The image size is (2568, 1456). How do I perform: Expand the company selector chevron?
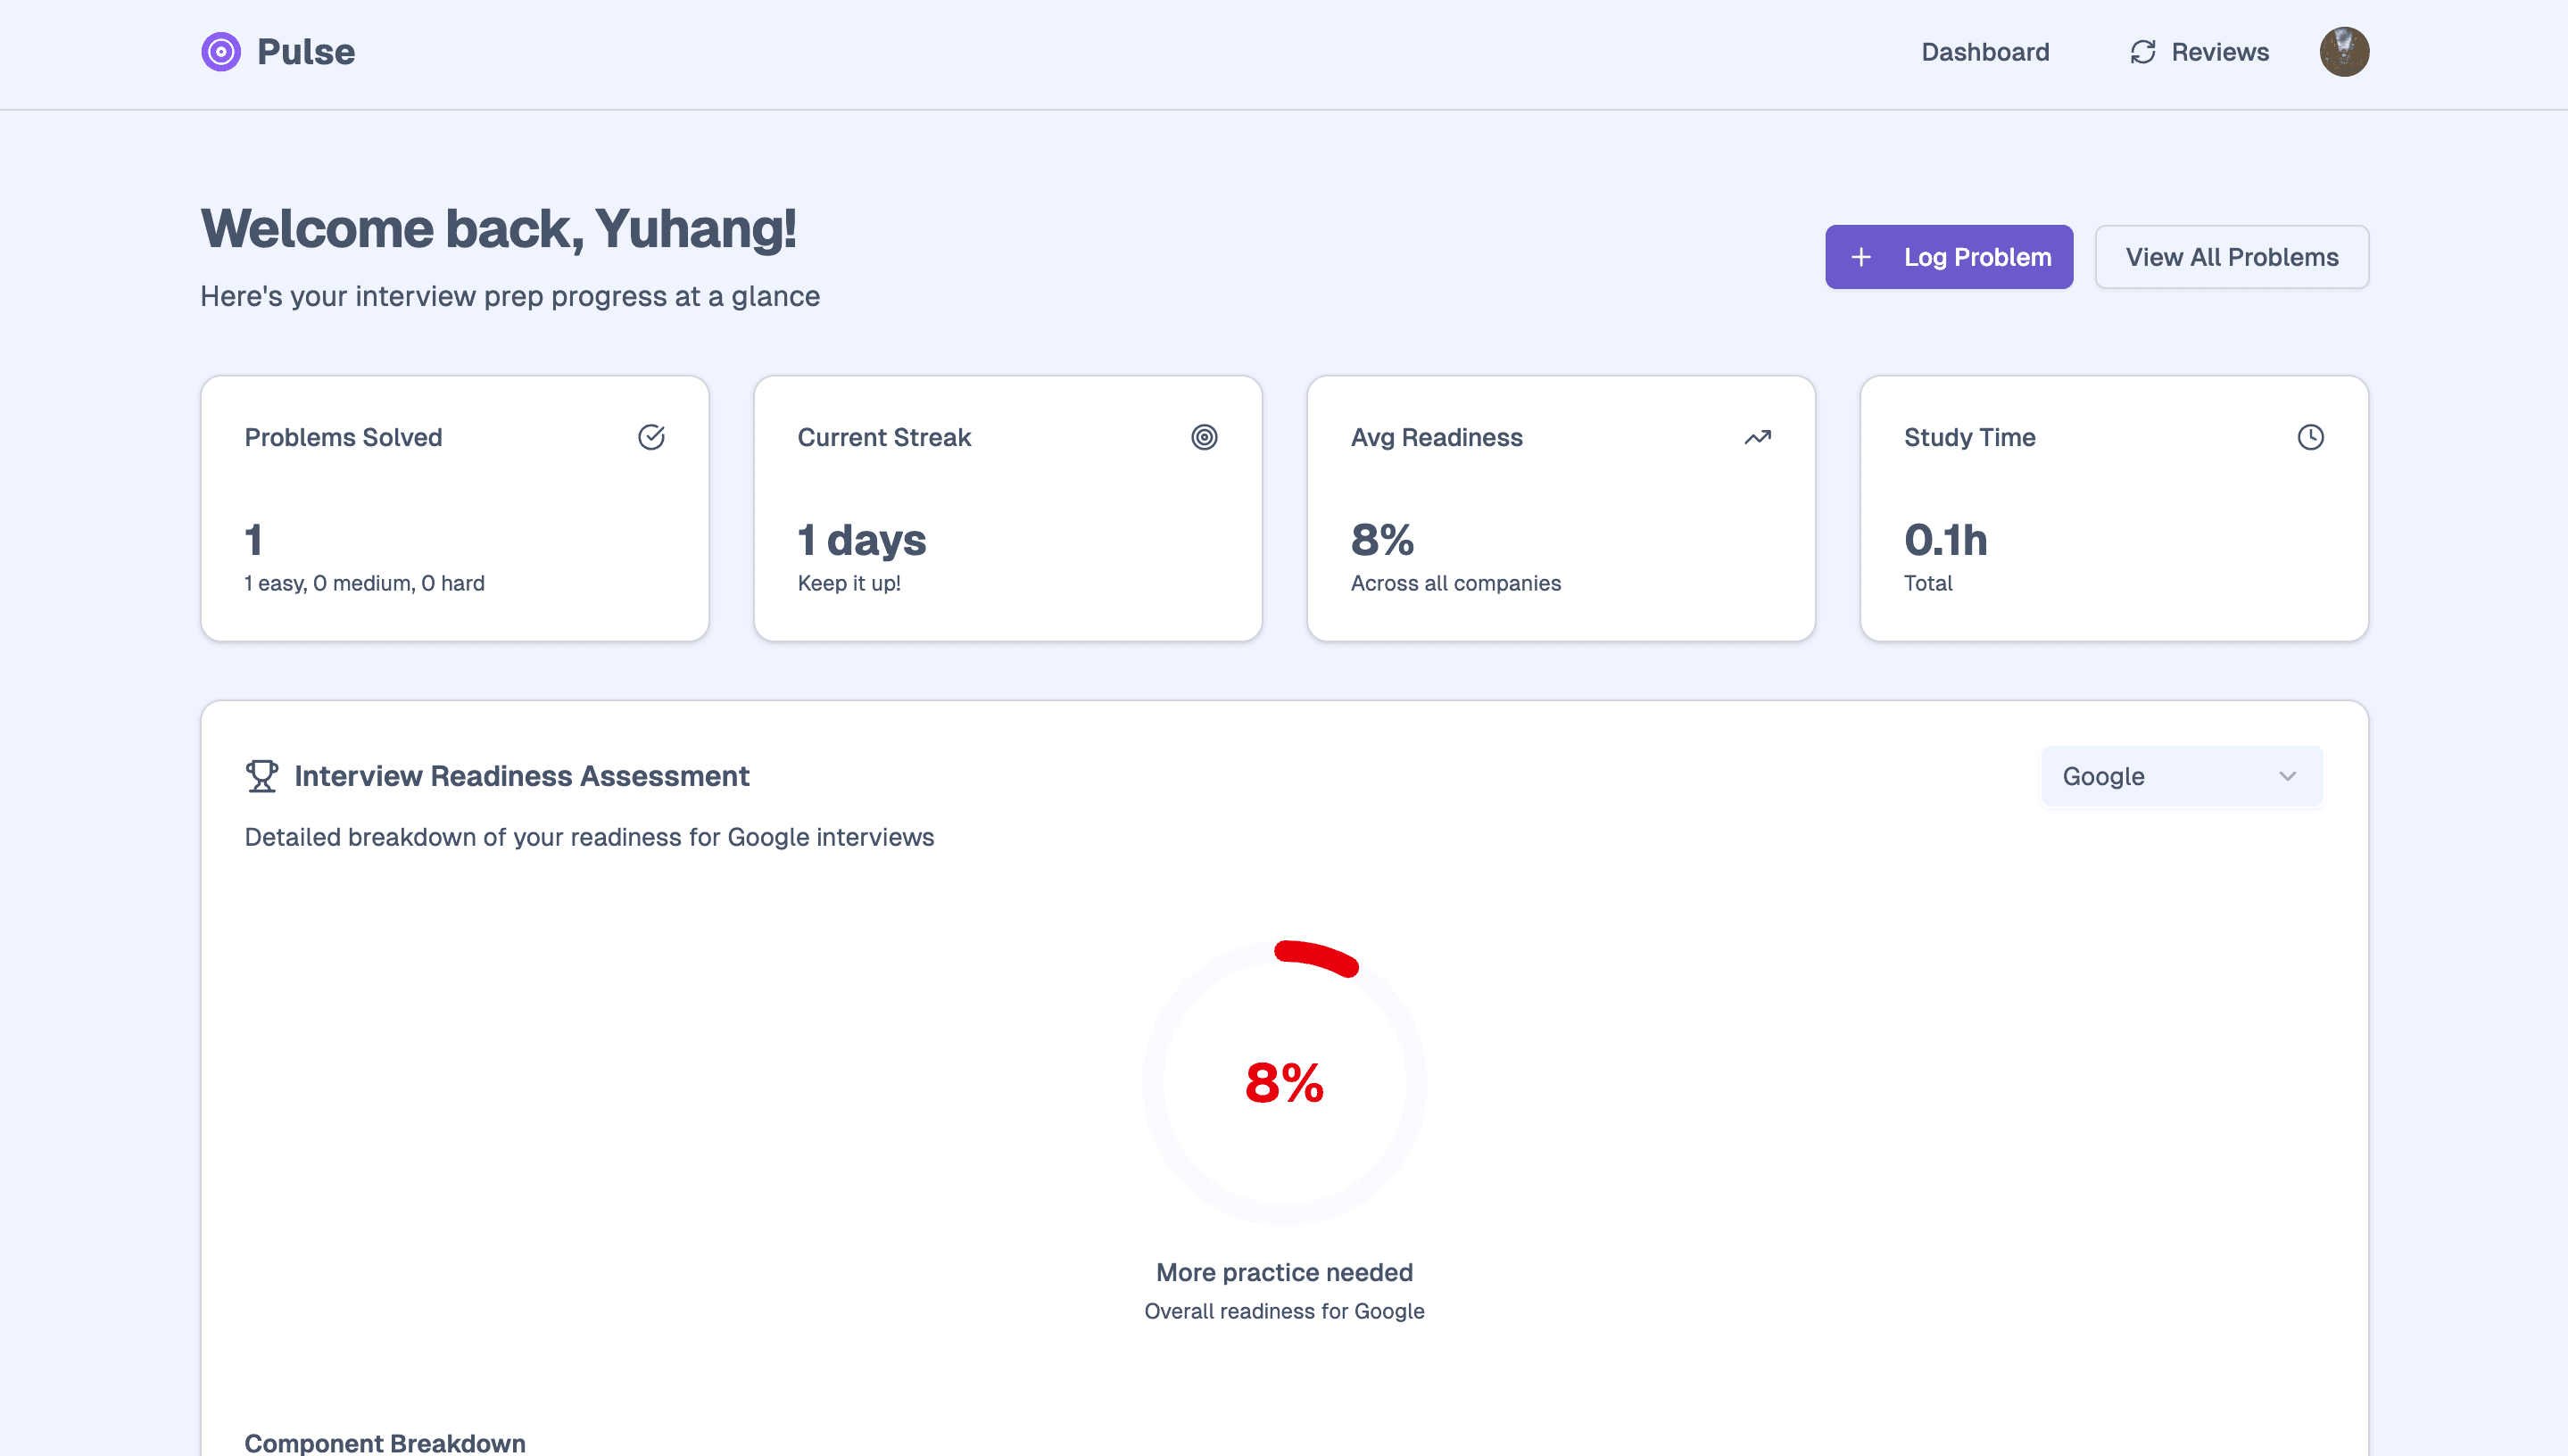coord(2287,776)
